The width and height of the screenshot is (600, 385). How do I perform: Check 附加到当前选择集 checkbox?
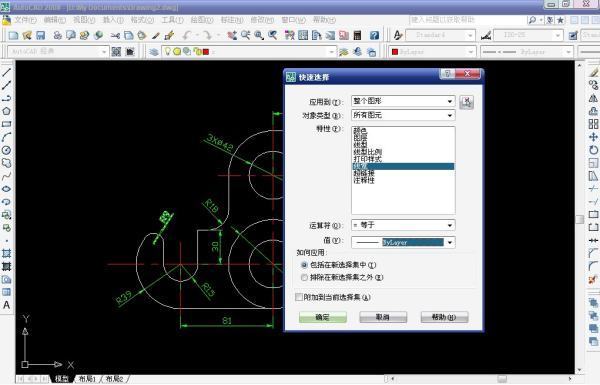tap(299, 297)
